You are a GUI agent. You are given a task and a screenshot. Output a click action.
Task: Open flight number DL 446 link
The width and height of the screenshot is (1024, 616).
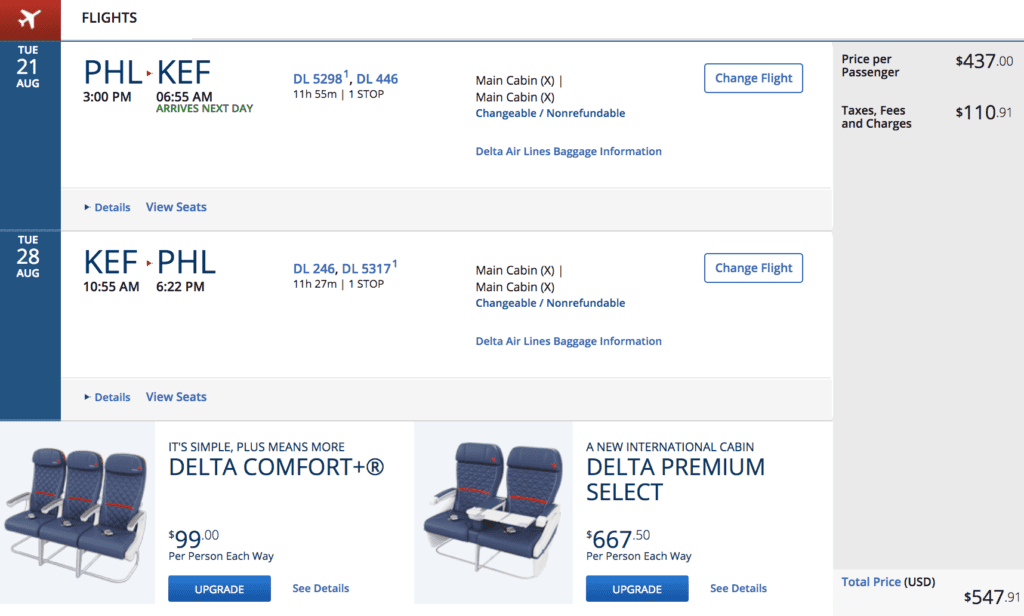coord(377,79)
